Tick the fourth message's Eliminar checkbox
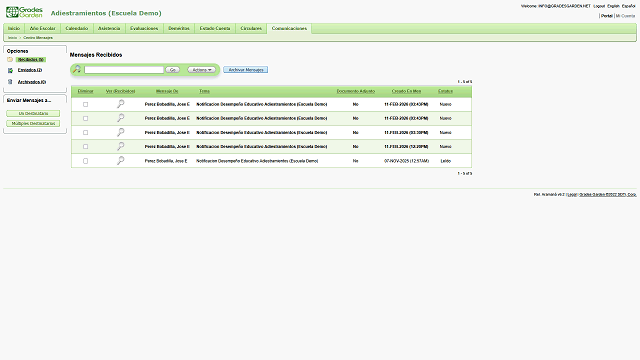This screenshot has height=360, width=640. click(x=85, y=147)
